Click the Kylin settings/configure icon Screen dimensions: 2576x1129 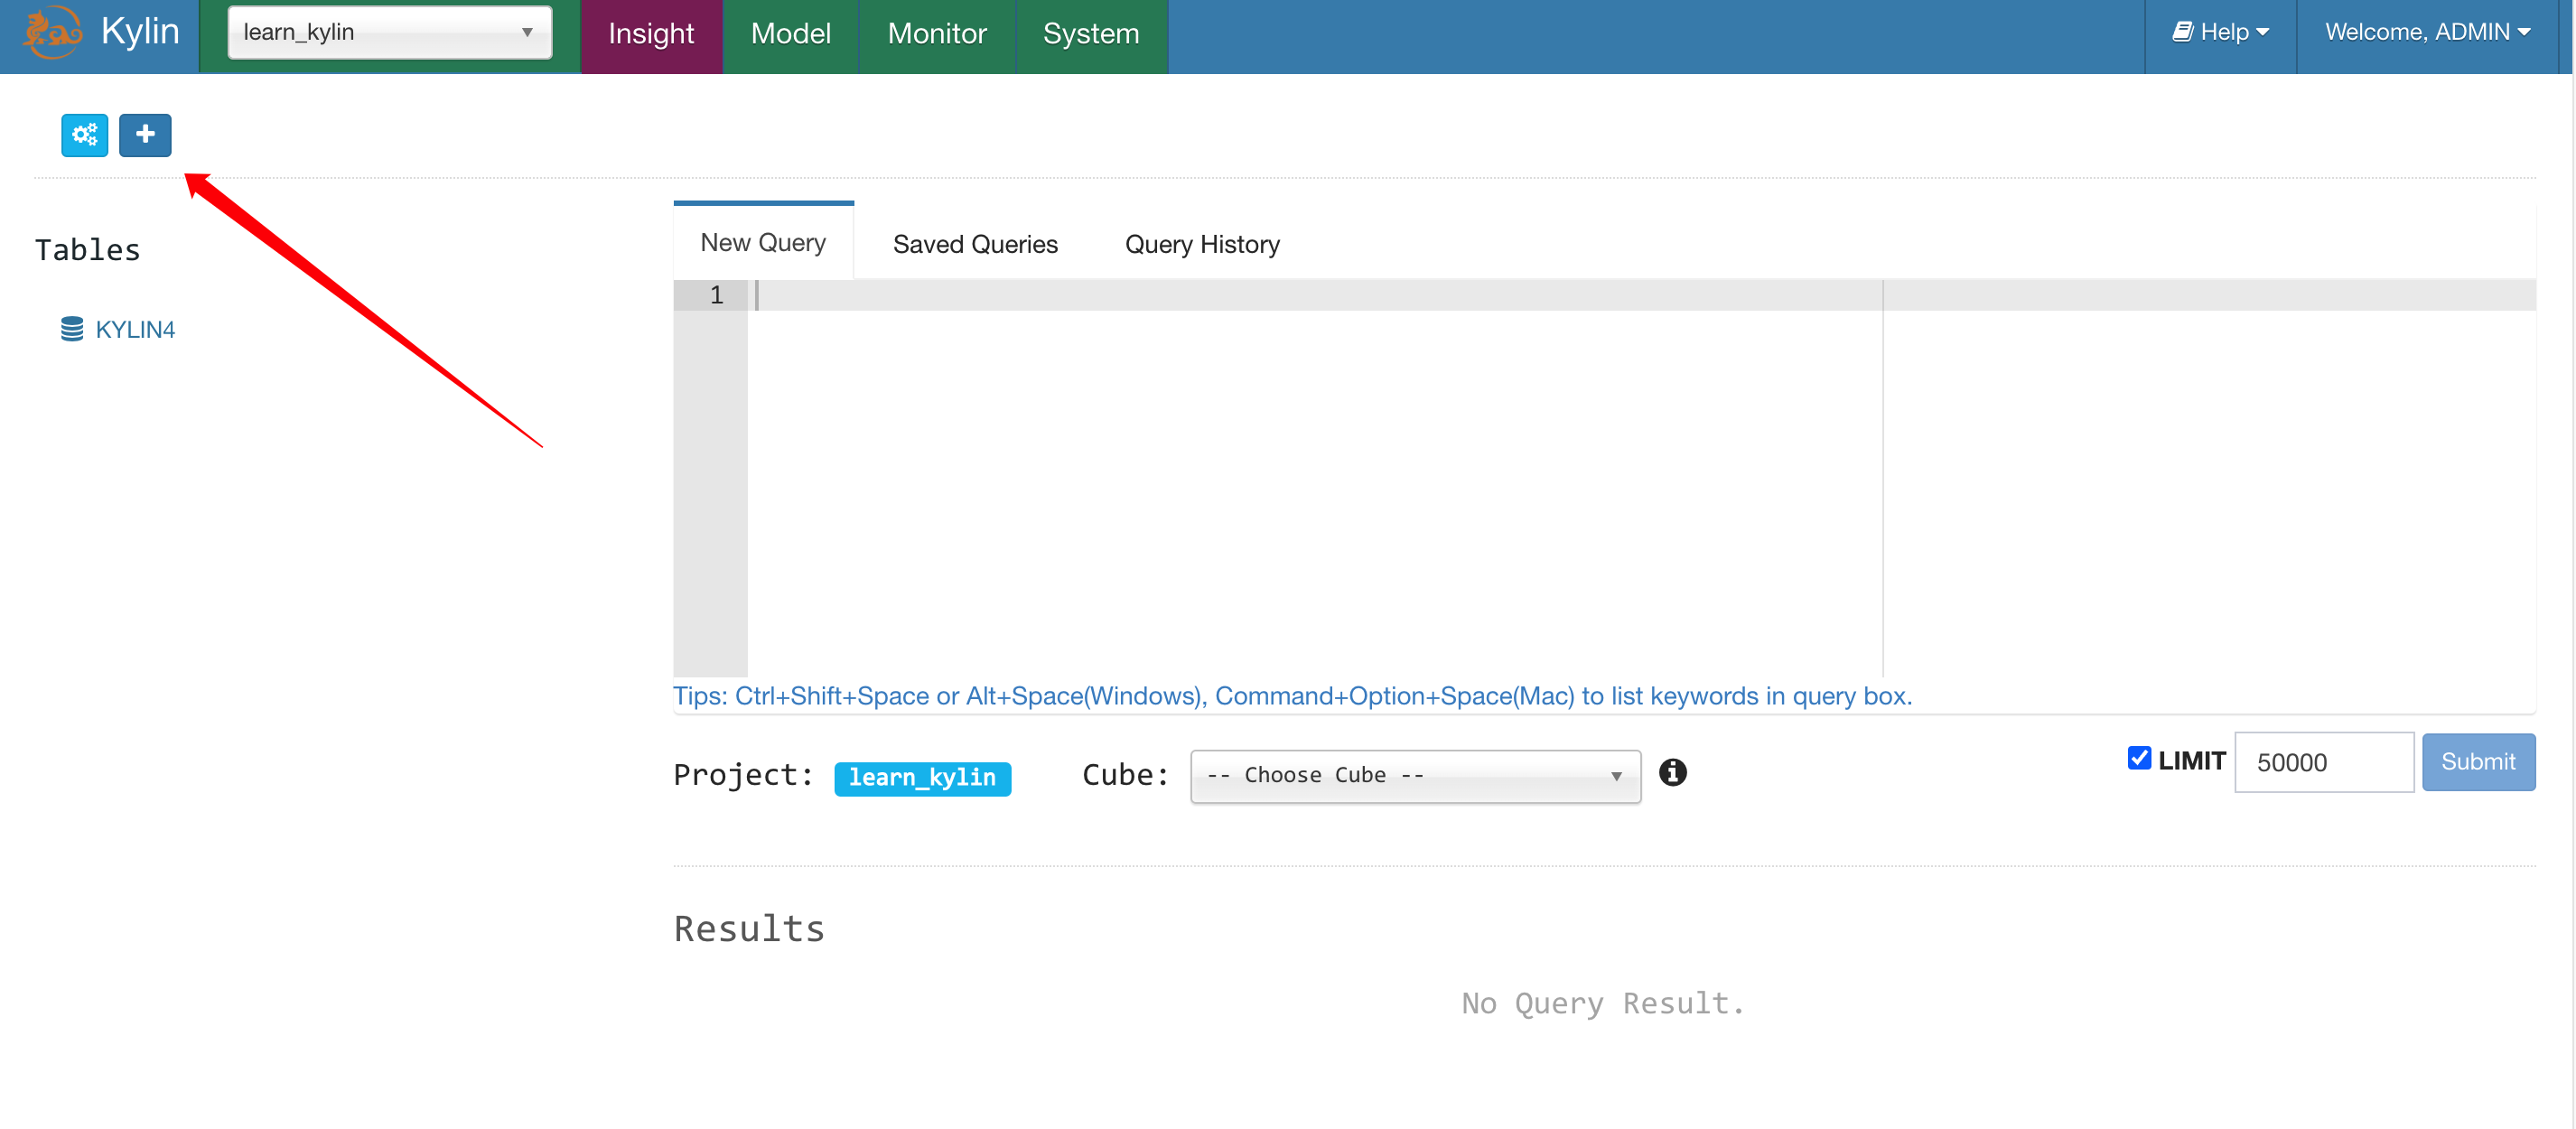pyautogui.click(x=84, y=135)
